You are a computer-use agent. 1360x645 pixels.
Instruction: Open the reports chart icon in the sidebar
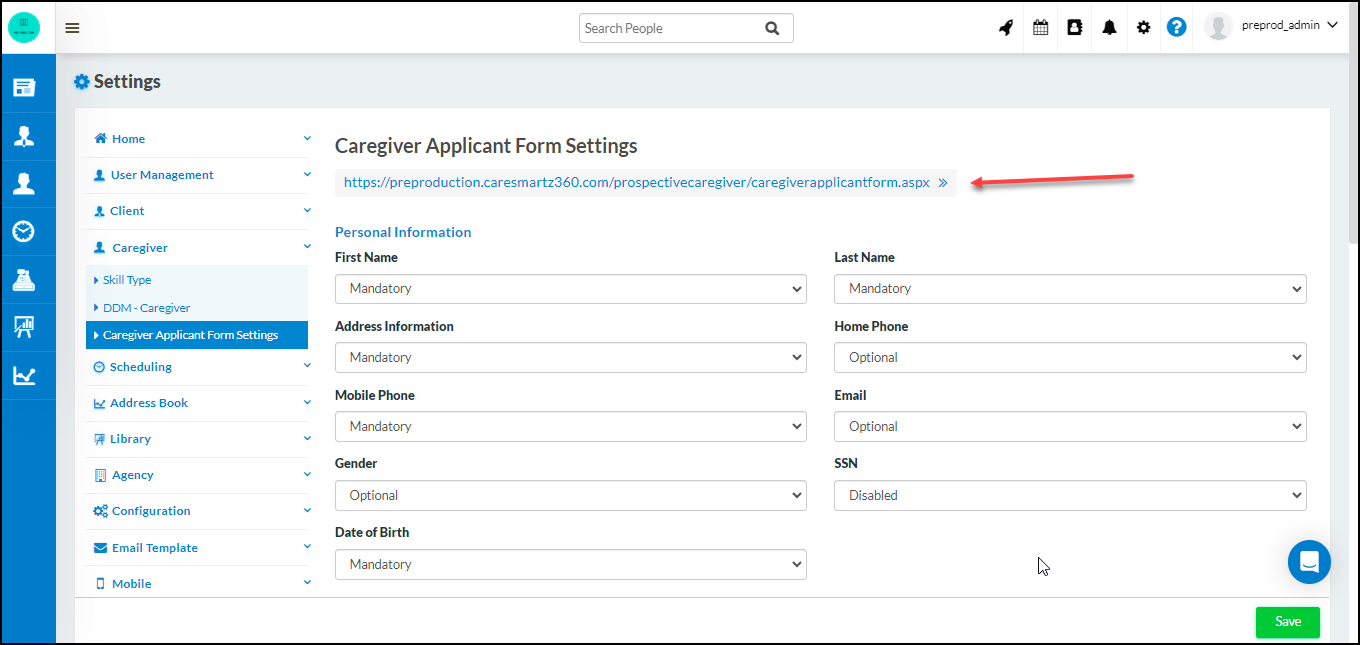tap(28, 375)
